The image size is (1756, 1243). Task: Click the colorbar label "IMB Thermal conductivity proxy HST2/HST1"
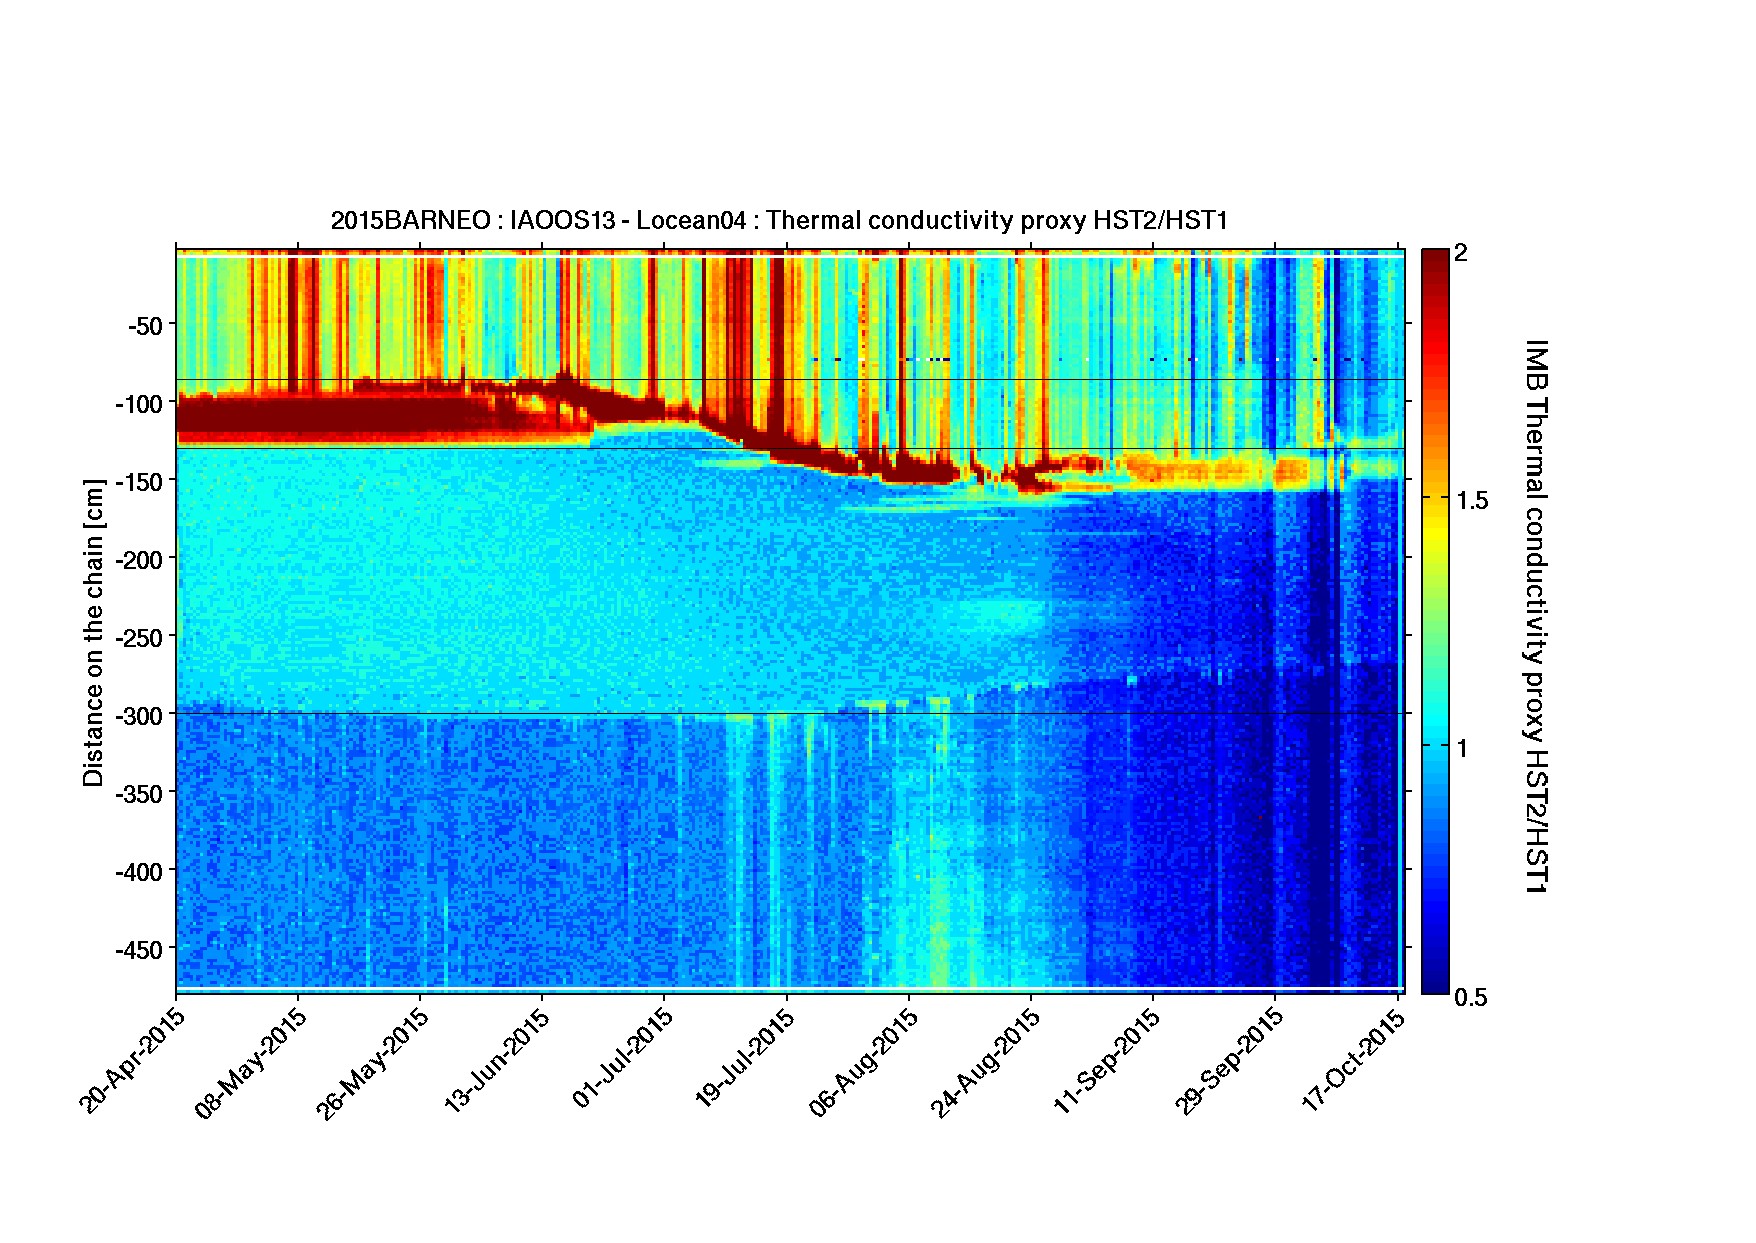[1535, 617]
